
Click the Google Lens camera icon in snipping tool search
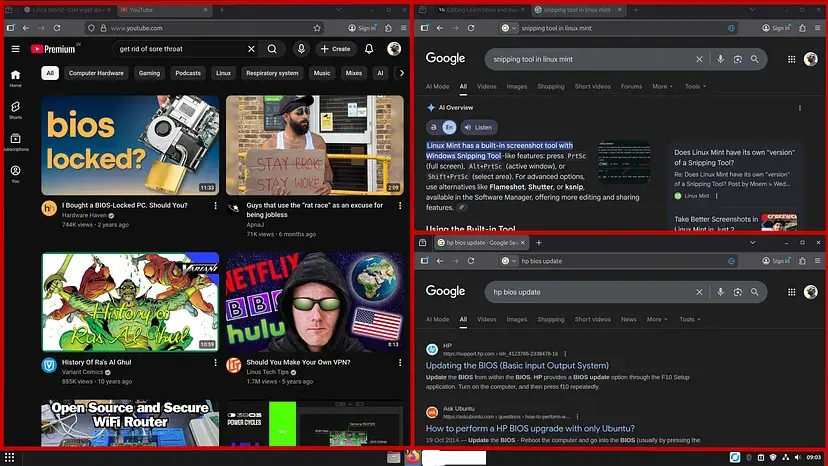(x=738, y=59)
